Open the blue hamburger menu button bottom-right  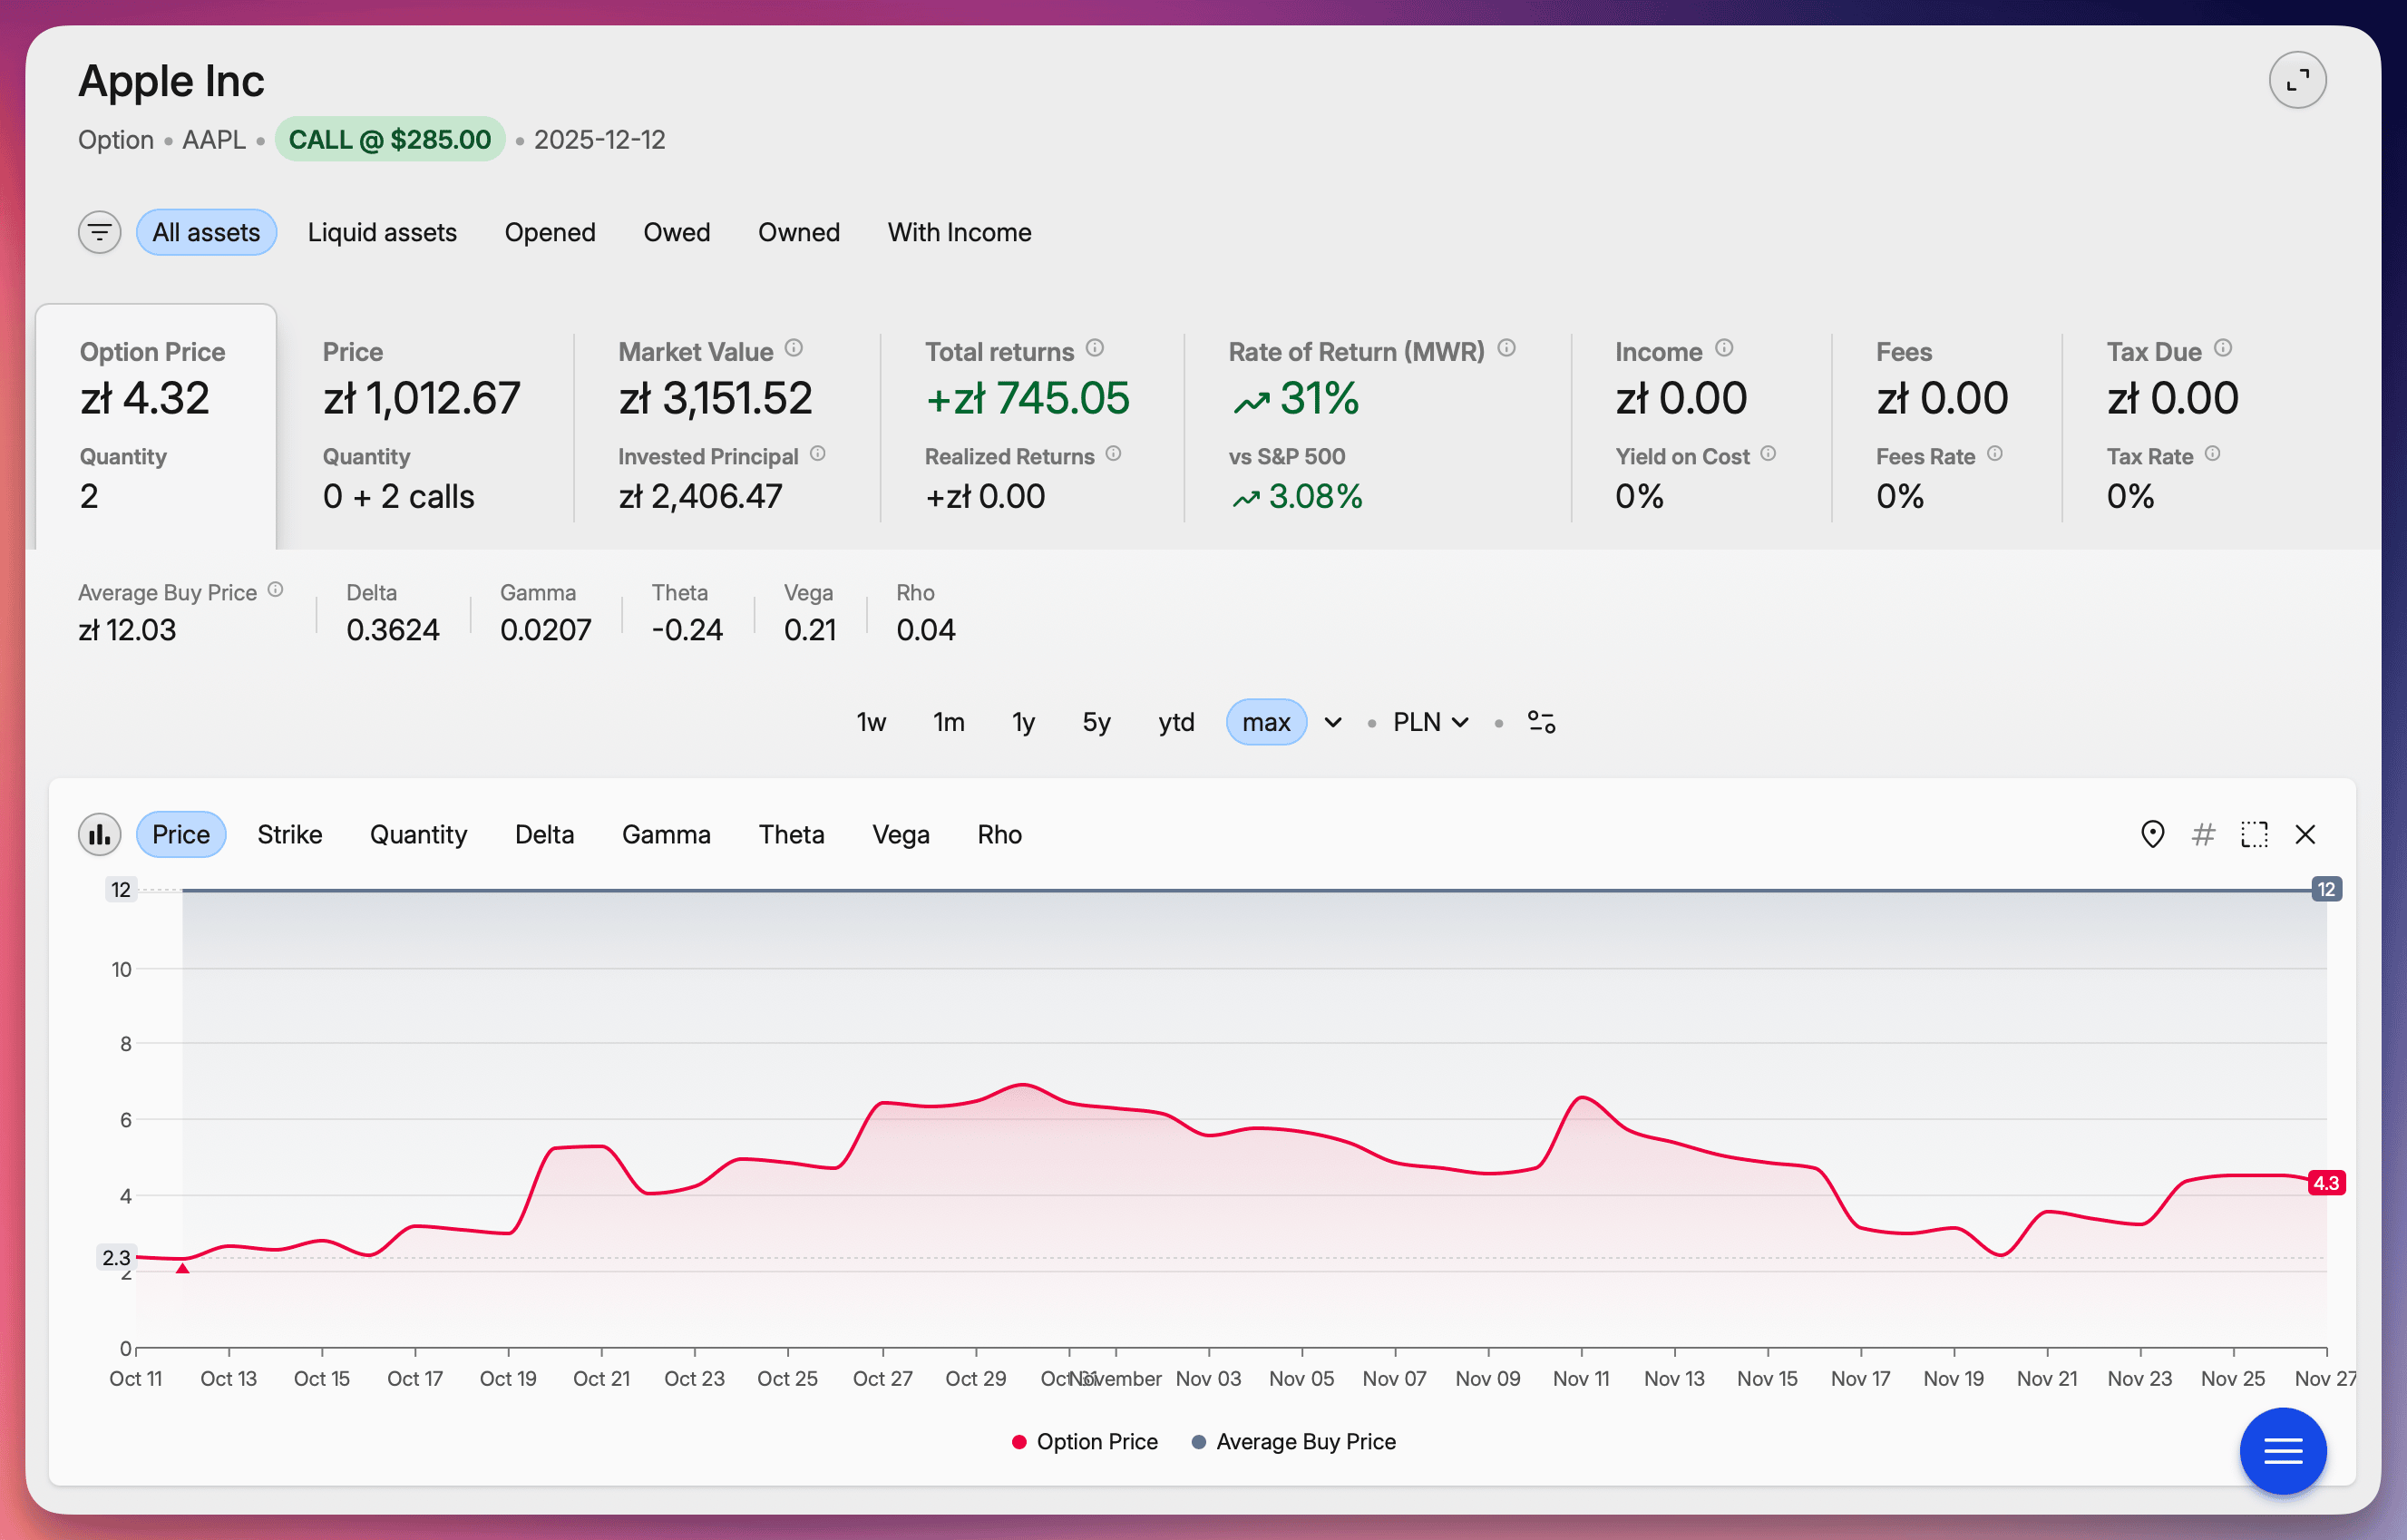[2283, 1451]
